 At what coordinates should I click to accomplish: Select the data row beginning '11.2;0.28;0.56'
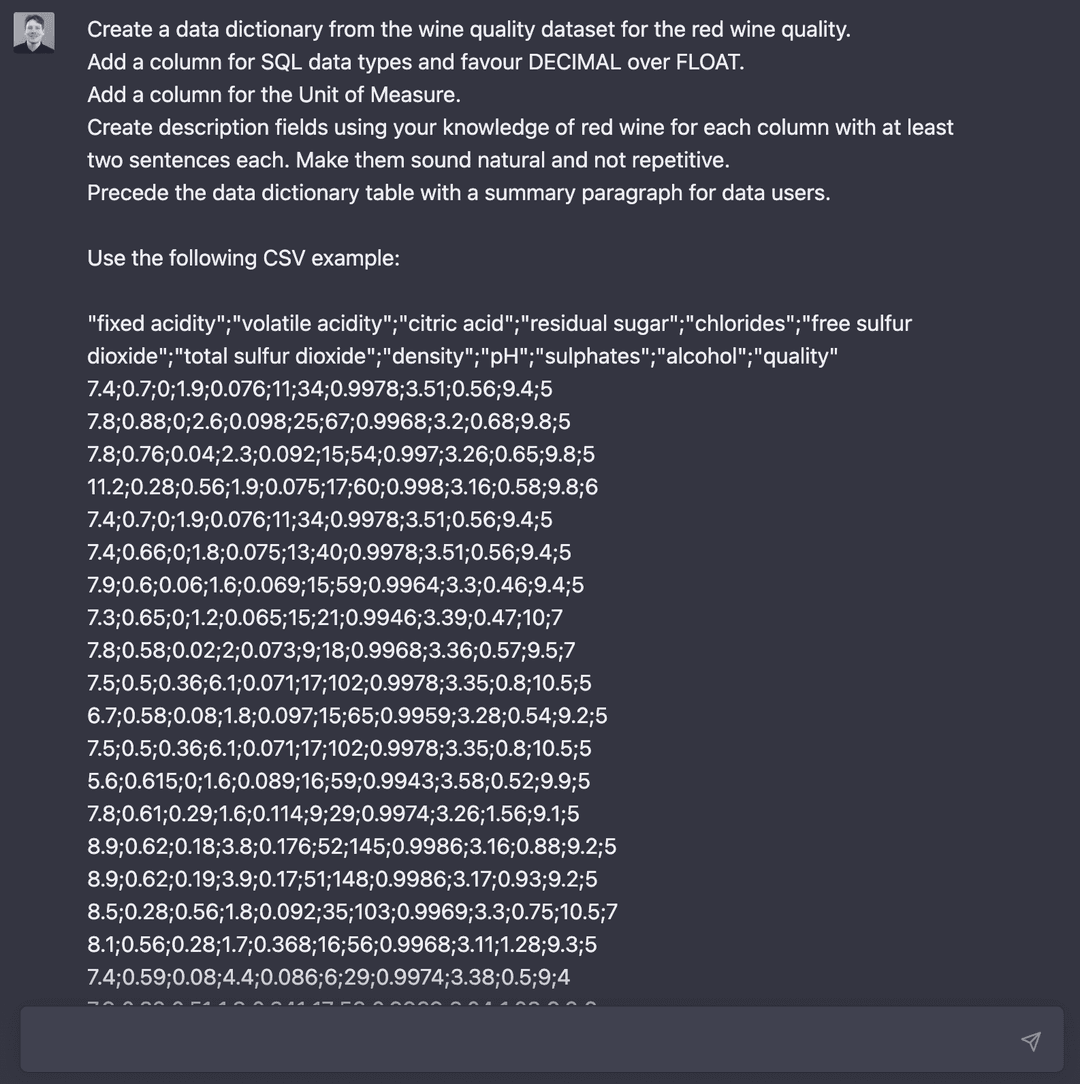click(343, 486)
